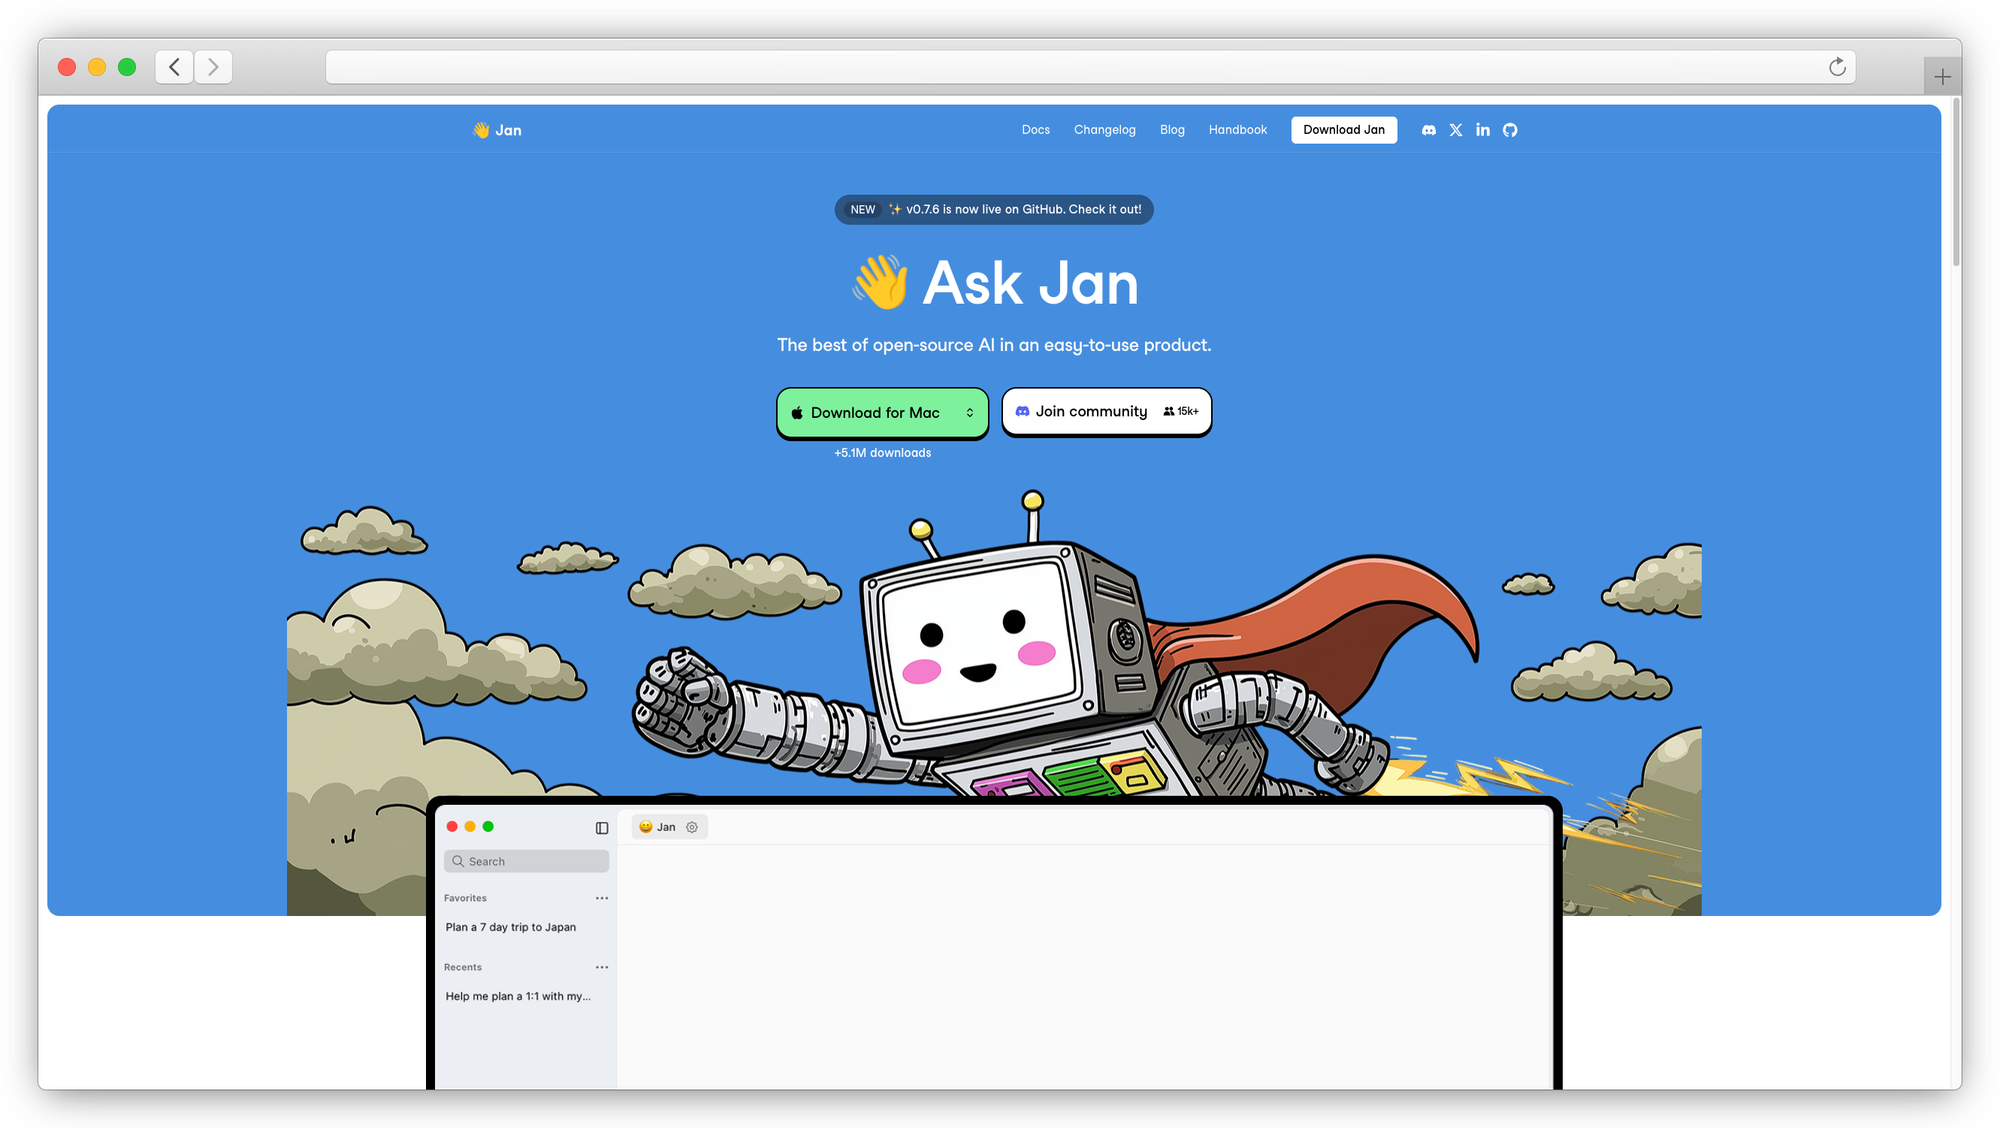
Task: Go to the Docs nav item
Action: click(x=1035, y=130)
